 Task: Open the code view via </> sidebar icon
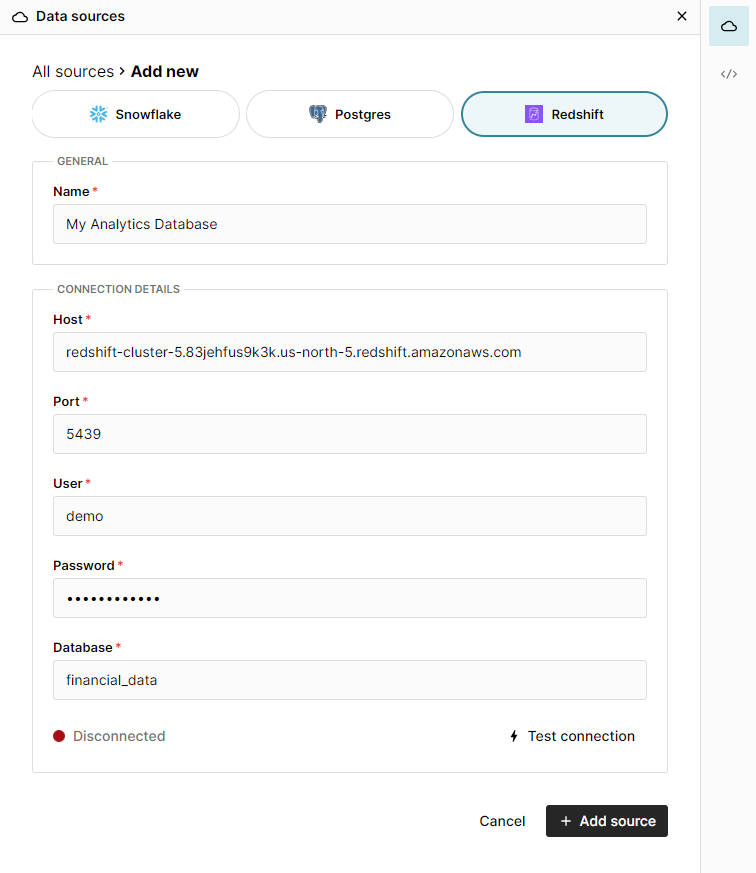[728, 73]
